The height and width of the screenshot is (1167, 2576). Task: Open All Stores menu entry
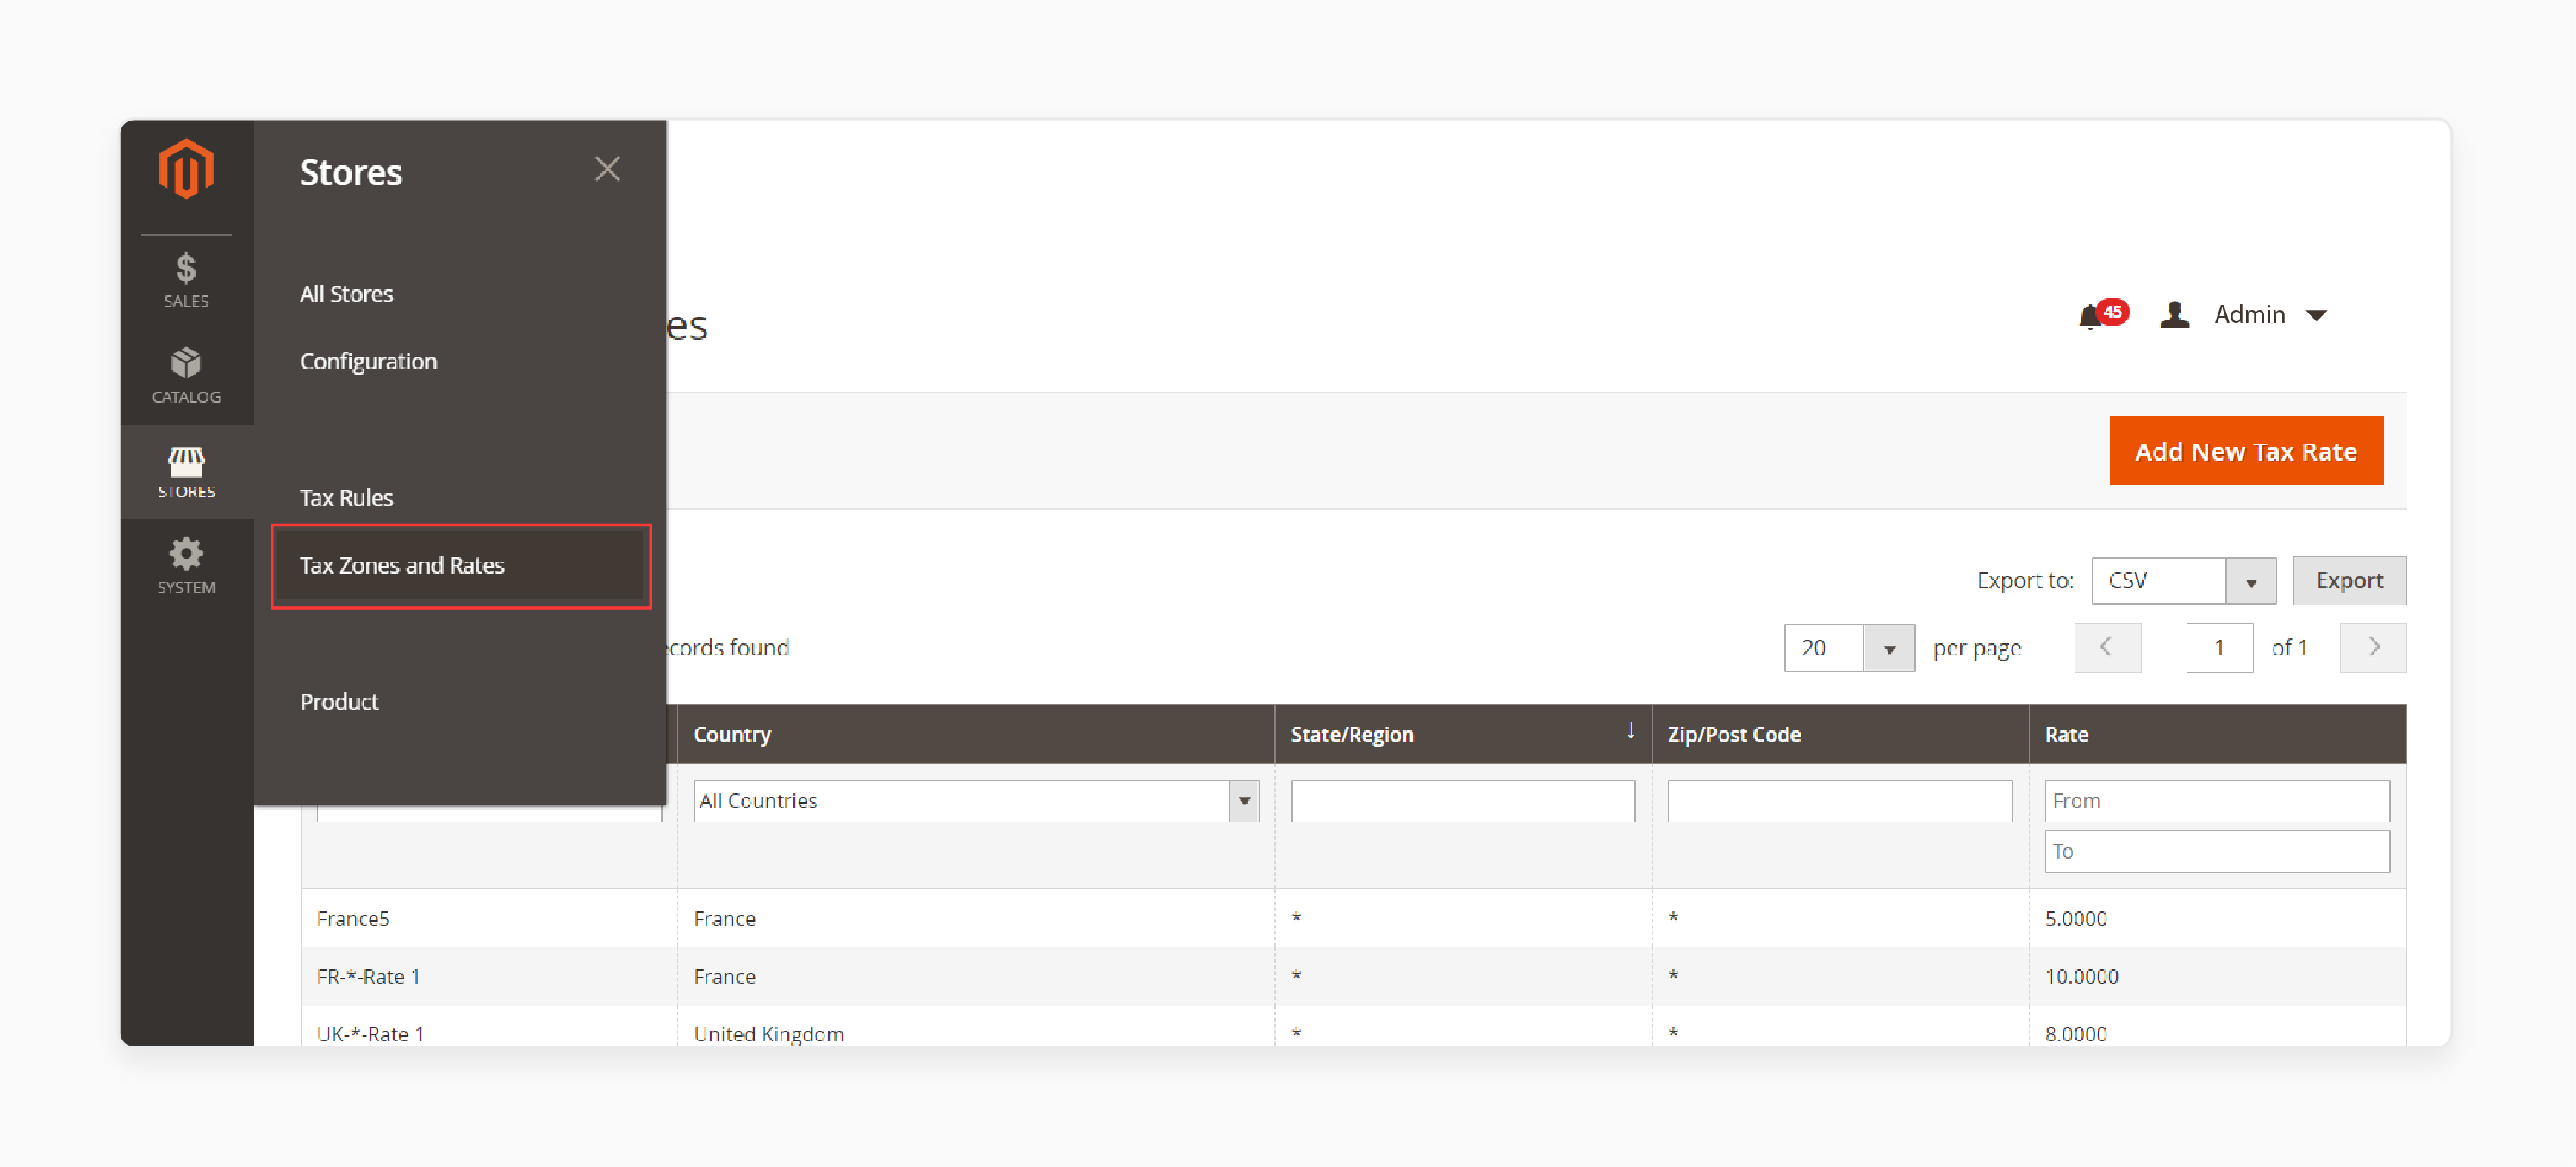[346, 294]
